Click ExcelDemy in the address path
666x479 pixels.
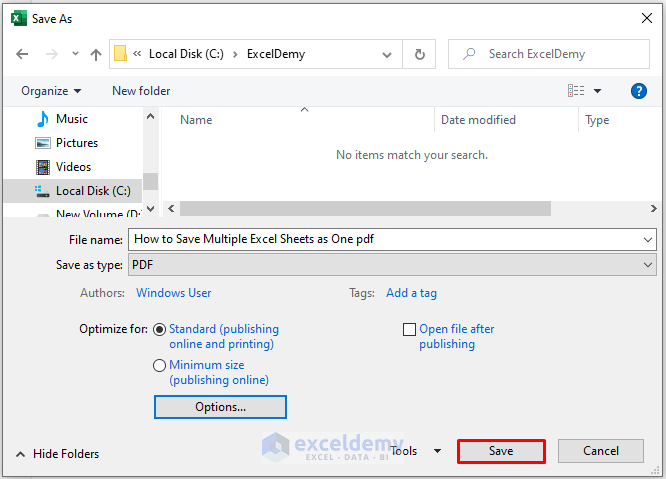276,54
